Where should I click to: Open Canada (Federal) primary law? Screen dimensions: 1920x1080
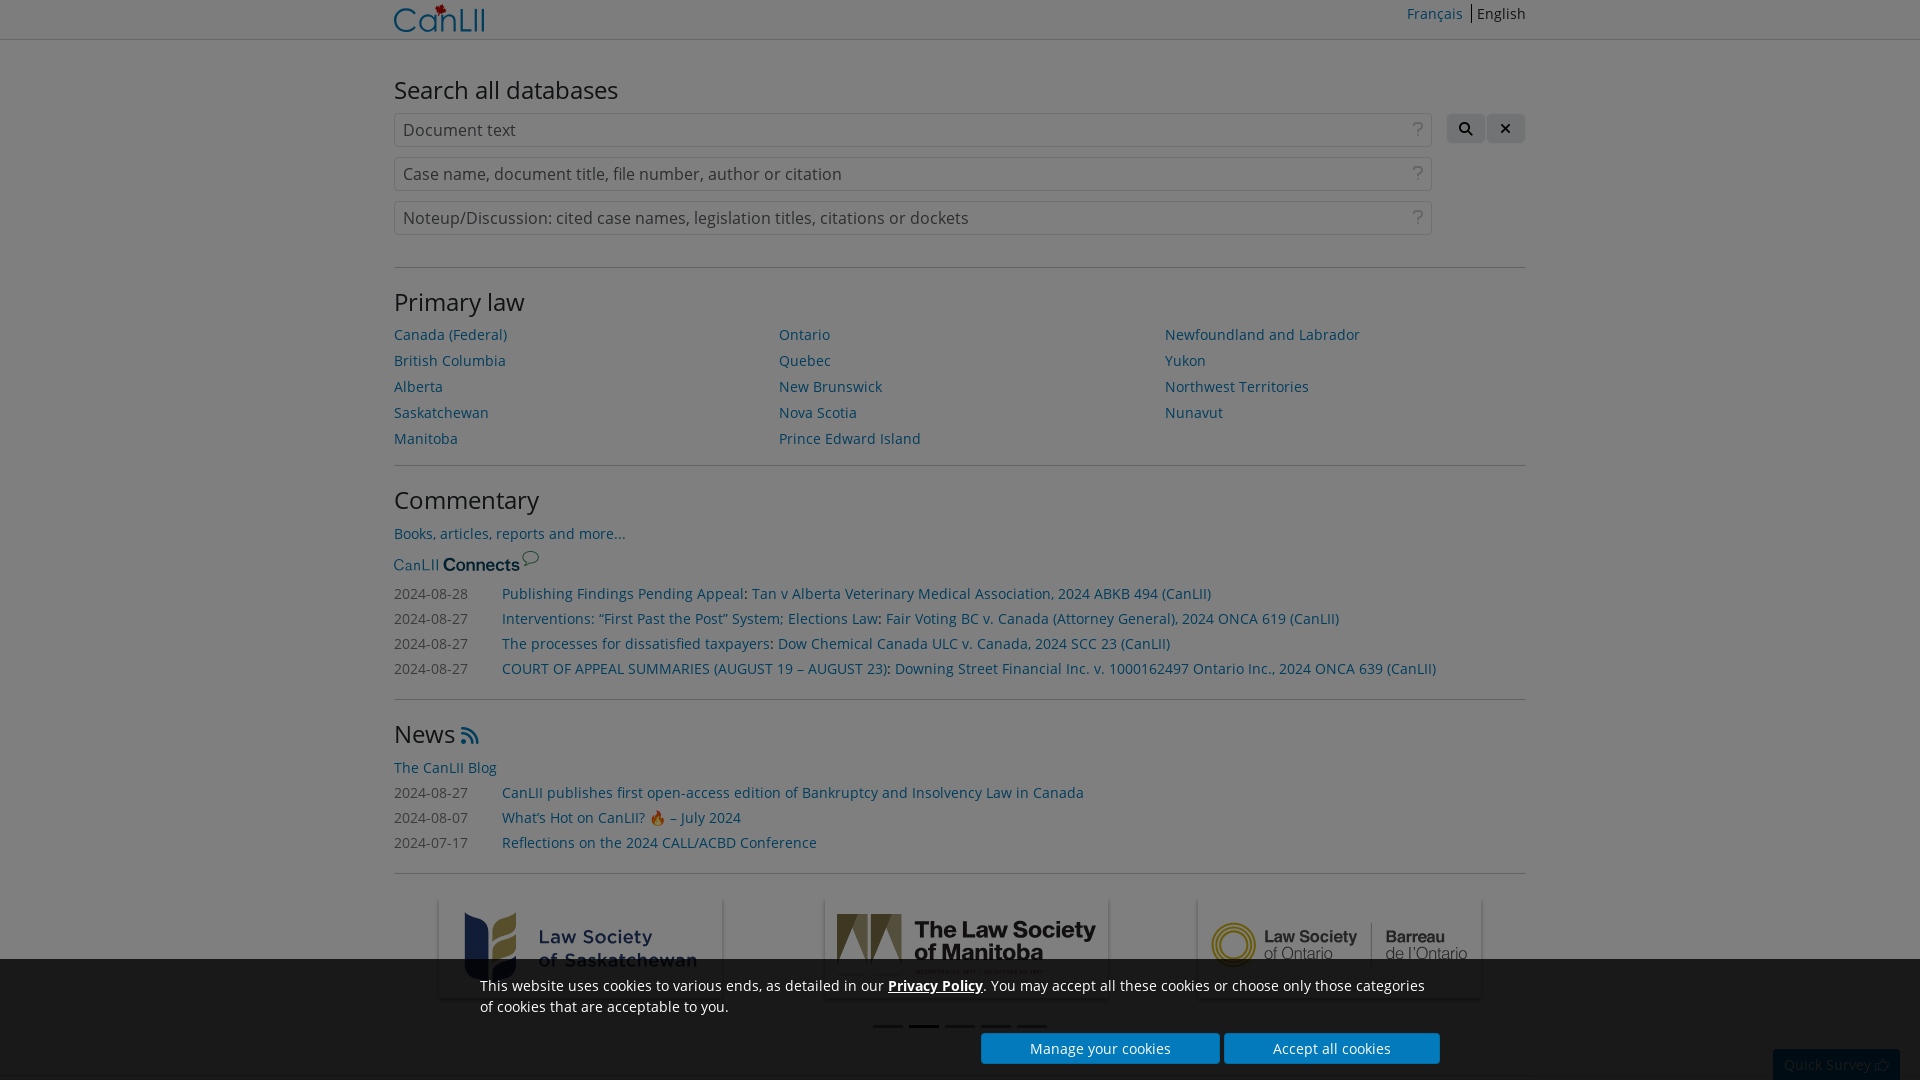[x=450, y=335]
